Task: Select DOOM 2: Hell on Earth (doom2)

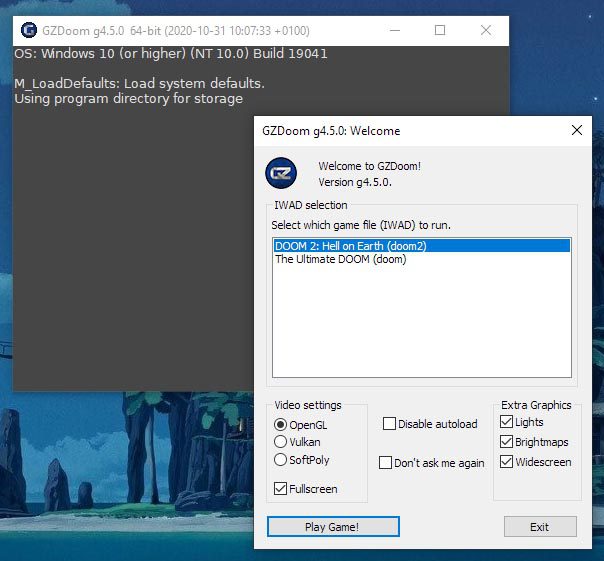Action: coord(422,246)
